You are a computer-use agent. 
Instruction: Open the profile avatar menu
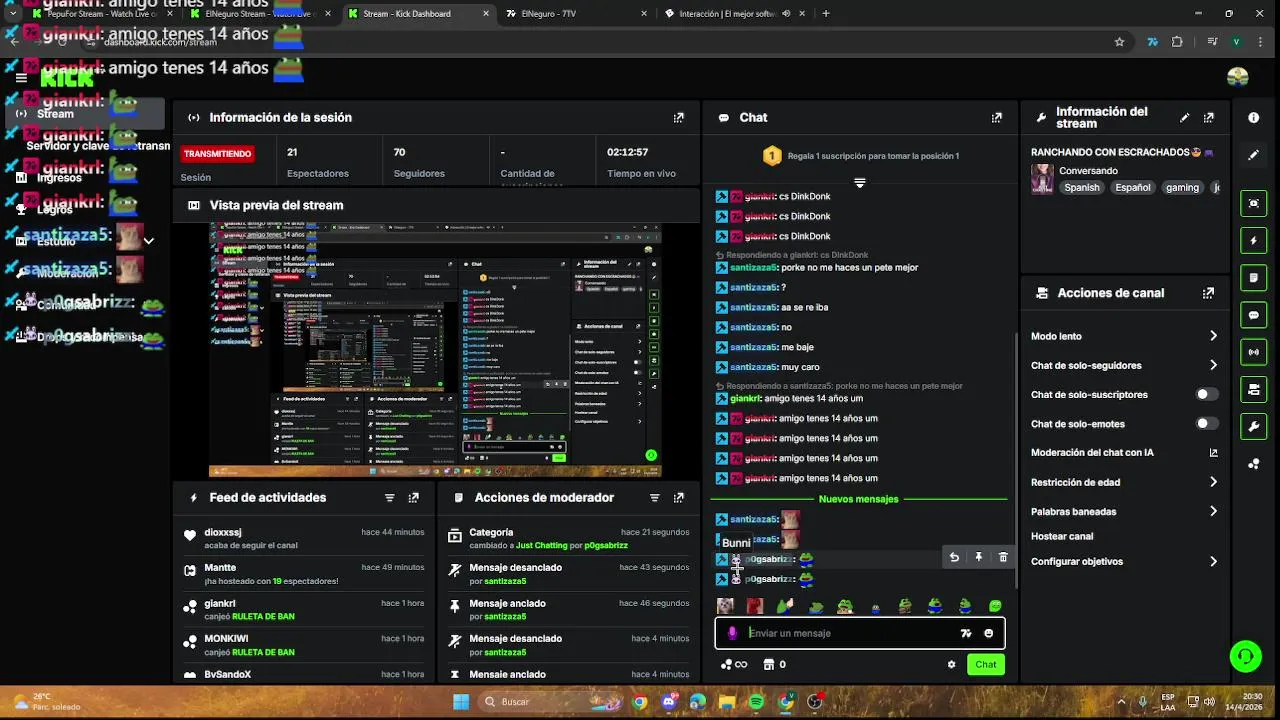tap(1238, 78)
